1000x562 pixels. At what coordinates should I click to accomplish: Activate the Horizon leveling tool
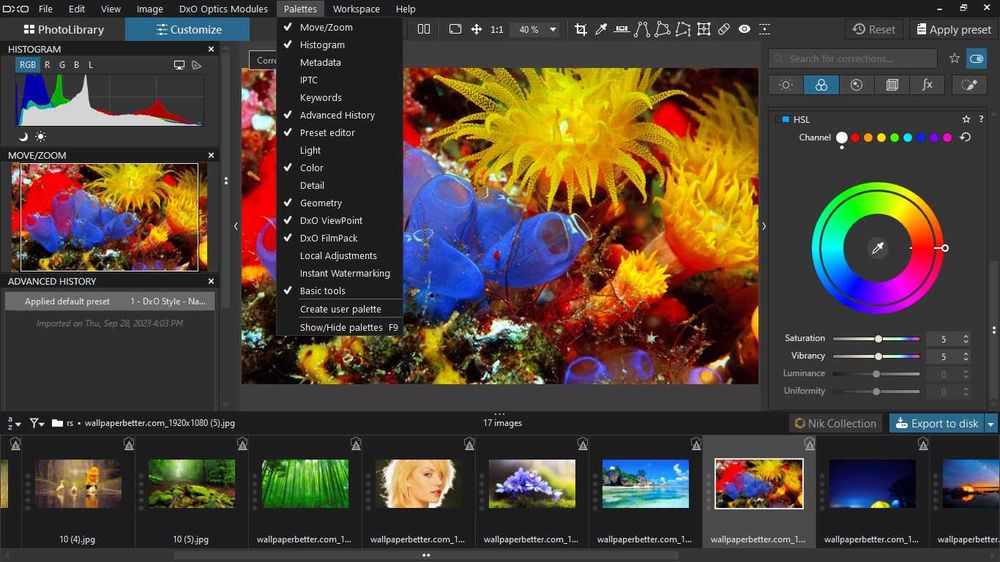tap(621, 30)
